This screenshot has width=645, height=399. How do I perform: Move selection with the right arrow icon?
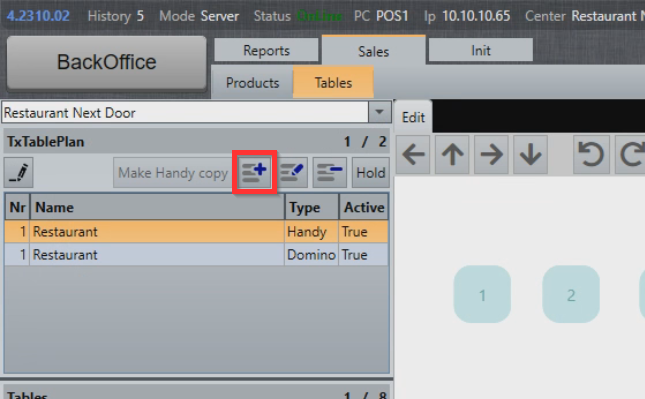pyautogui.click(x=491, y=155)
